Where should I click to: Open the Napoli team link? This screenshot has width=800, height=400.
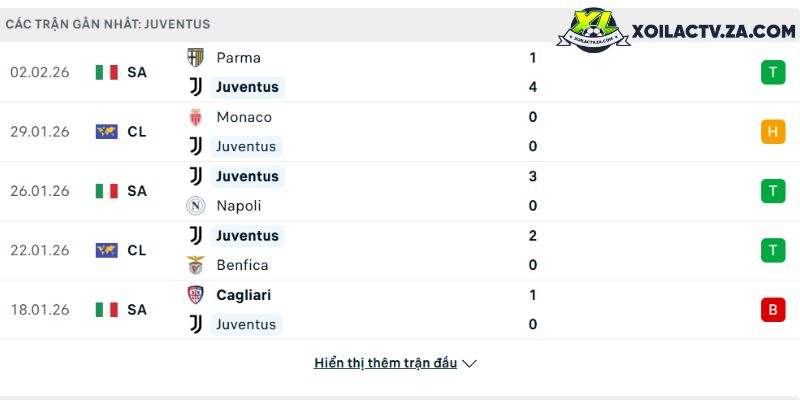pyautogui.click(x=238, y=206)
